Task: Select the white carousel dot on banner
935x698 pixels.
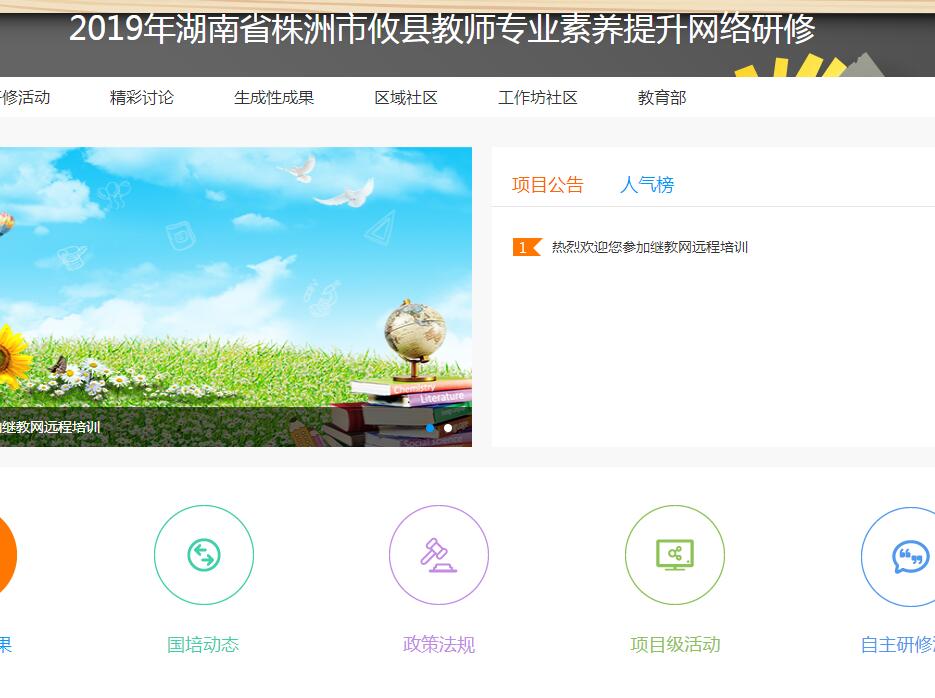Action: (448, 428)
